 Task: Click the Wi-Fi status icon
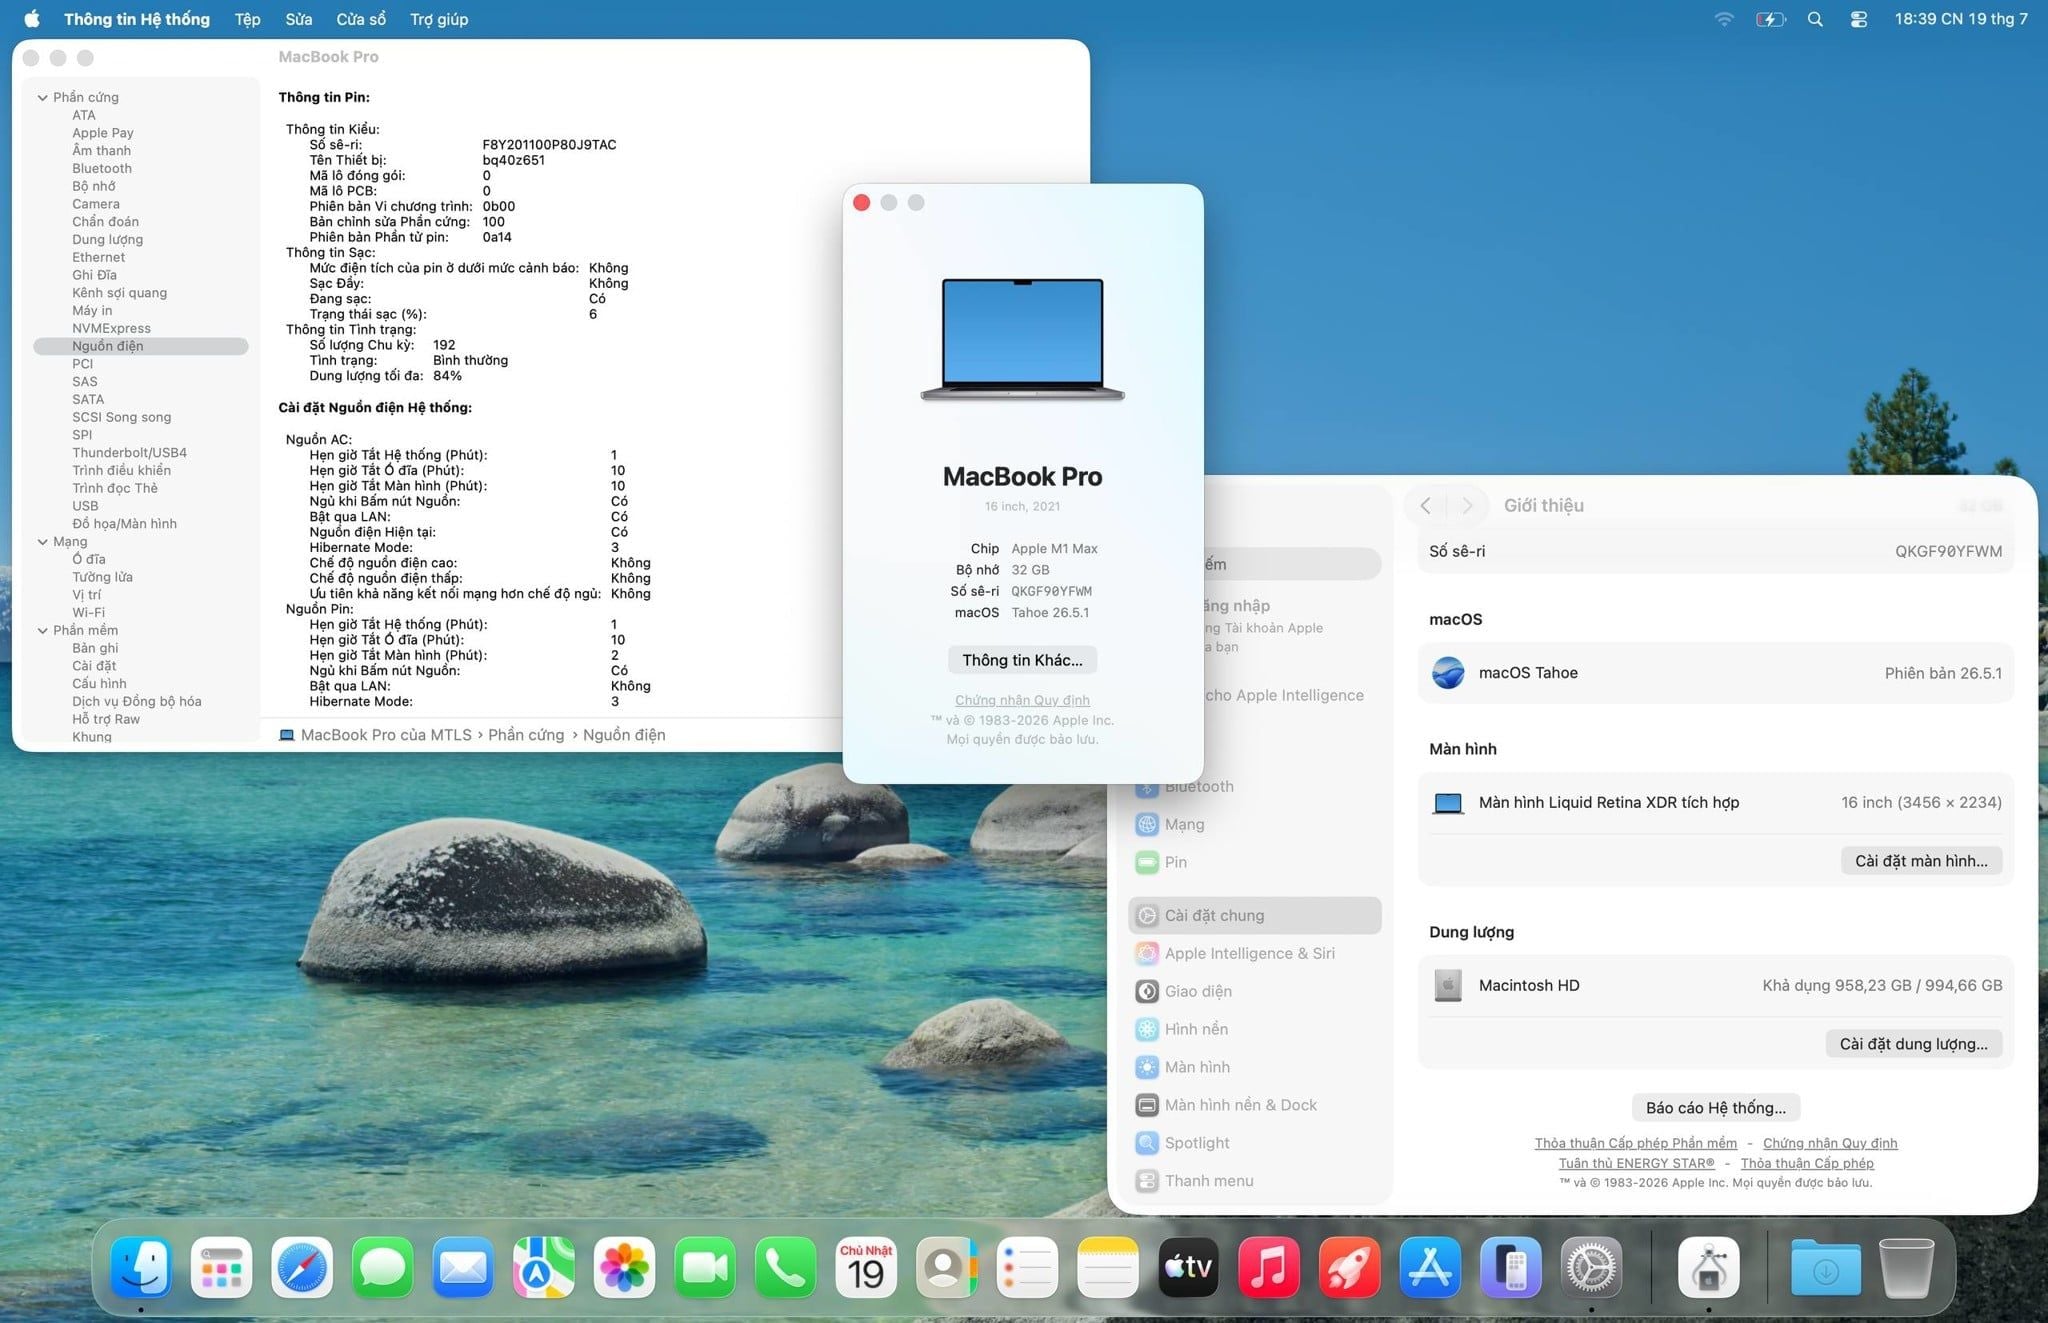(1724, 19)
